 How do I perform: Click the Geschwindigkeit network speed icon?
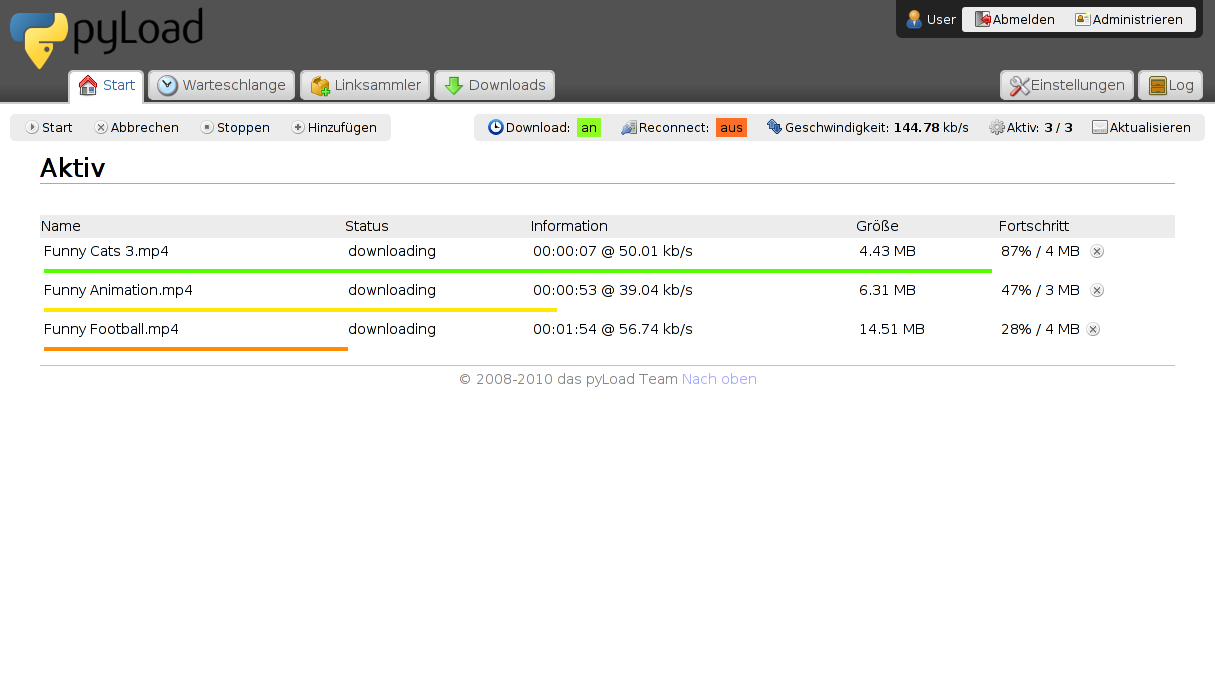click(772, 127)
